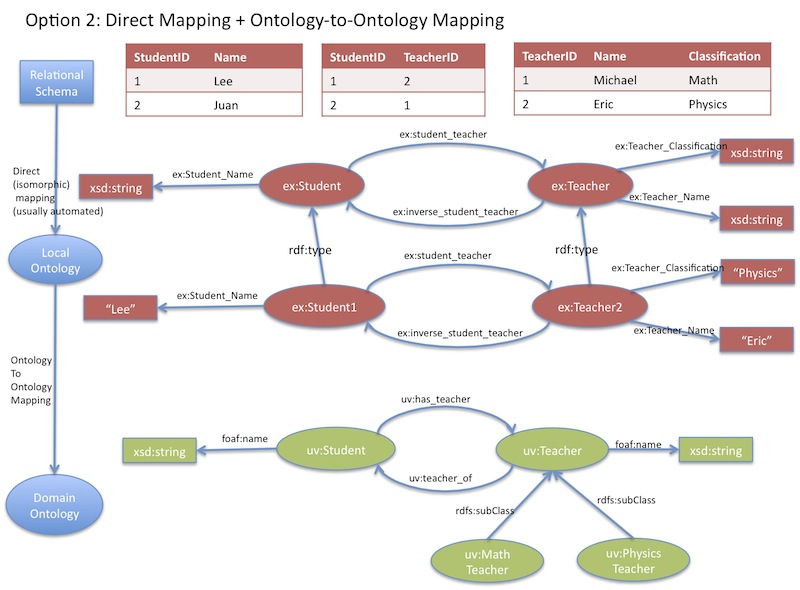This screenshot has width=800, height=590.
Task: Select the green uv:Student node
Action: 327,451
